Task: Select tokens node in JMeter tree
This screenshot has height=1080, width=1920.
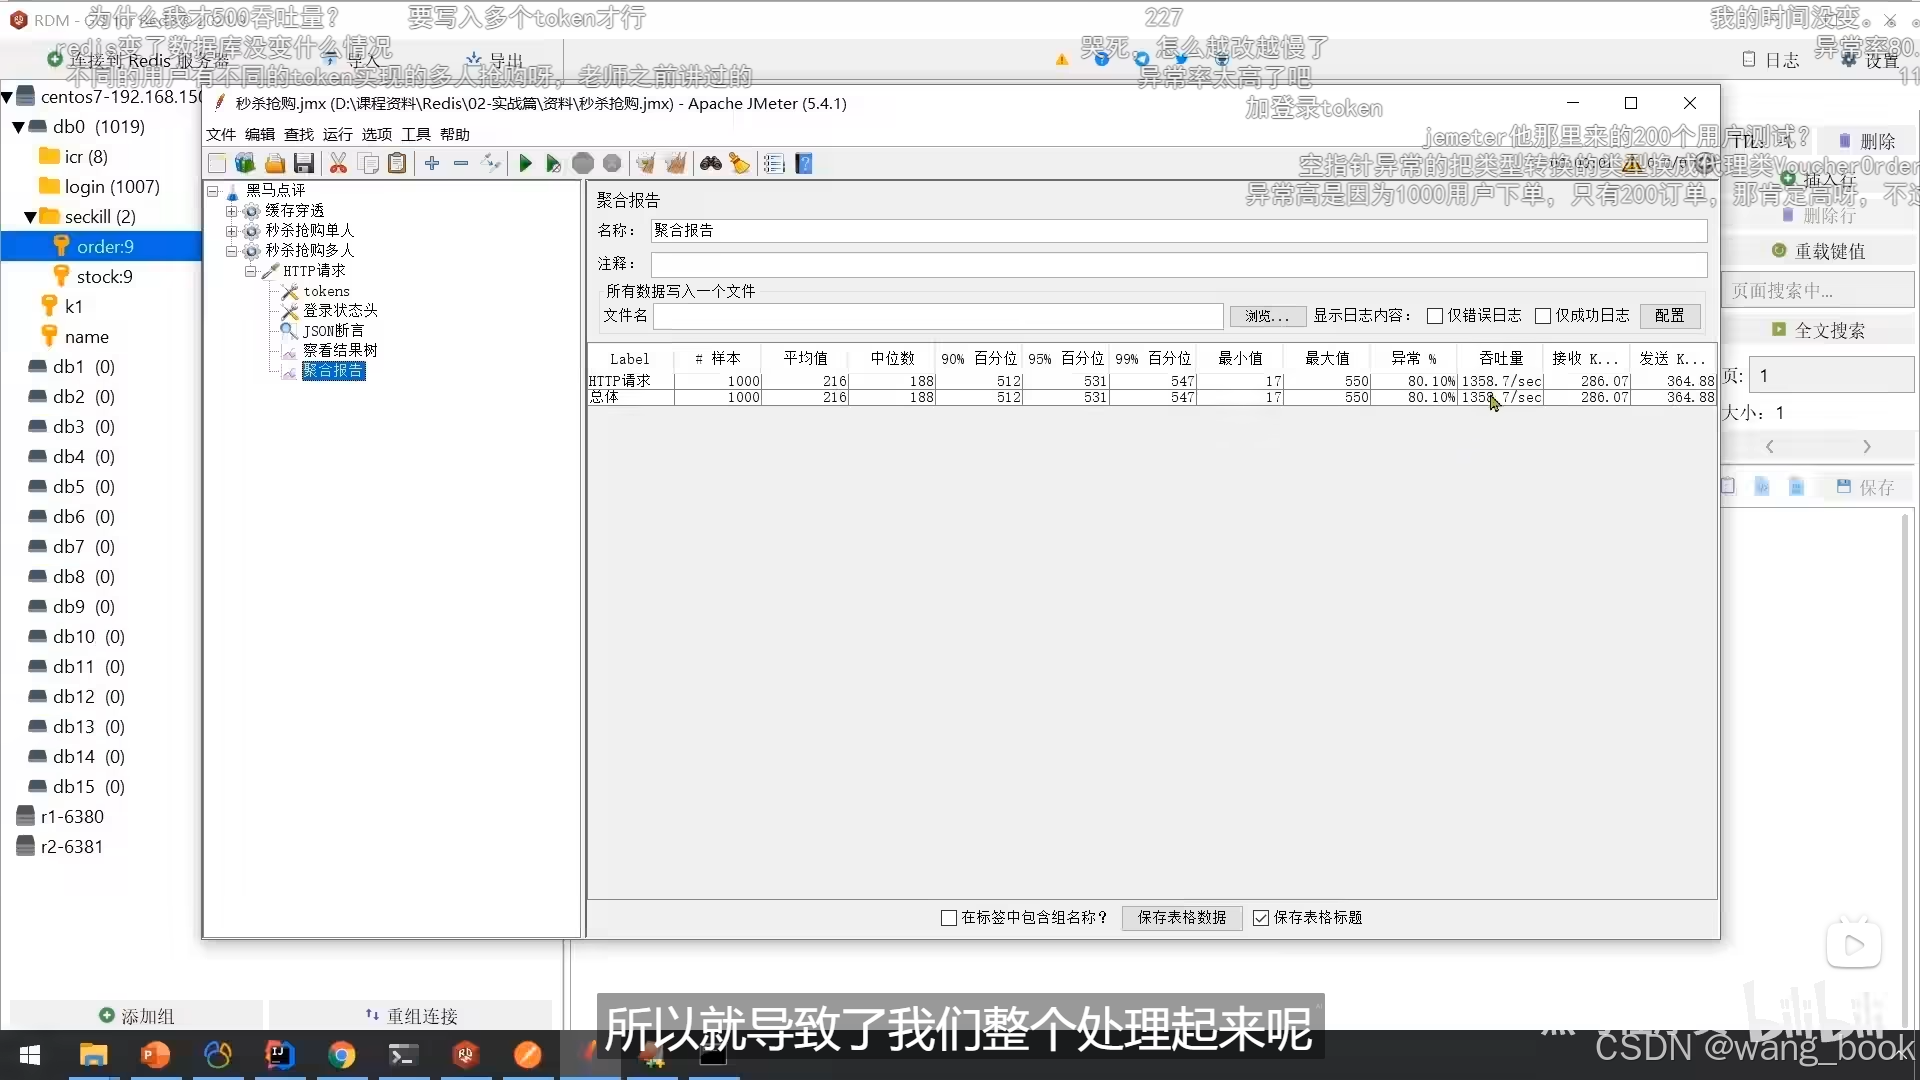Action: tap(326, 291)
